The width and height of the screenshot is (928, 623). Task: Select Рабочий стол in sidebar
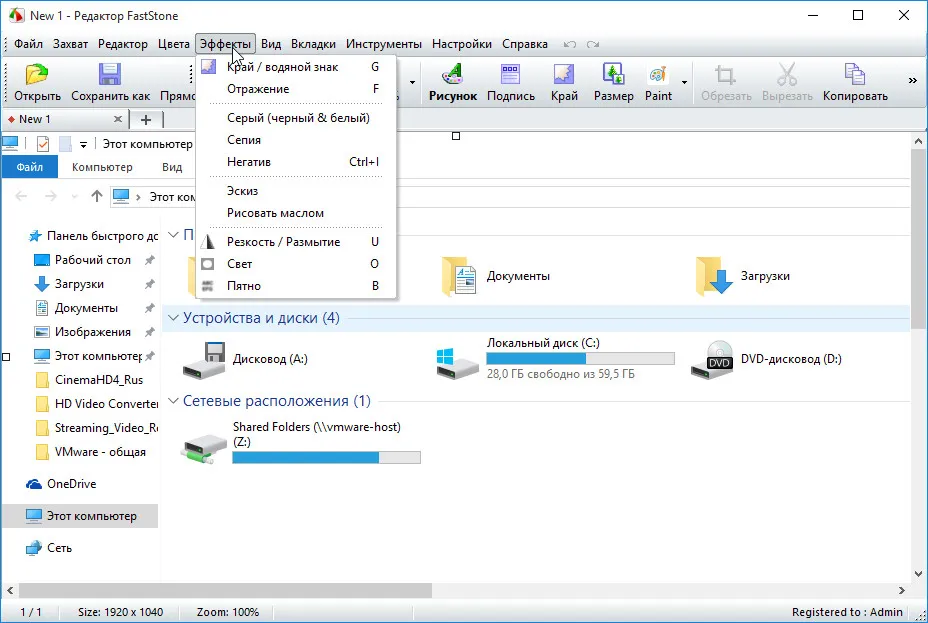pyautogui.click(x=92, y=260)
